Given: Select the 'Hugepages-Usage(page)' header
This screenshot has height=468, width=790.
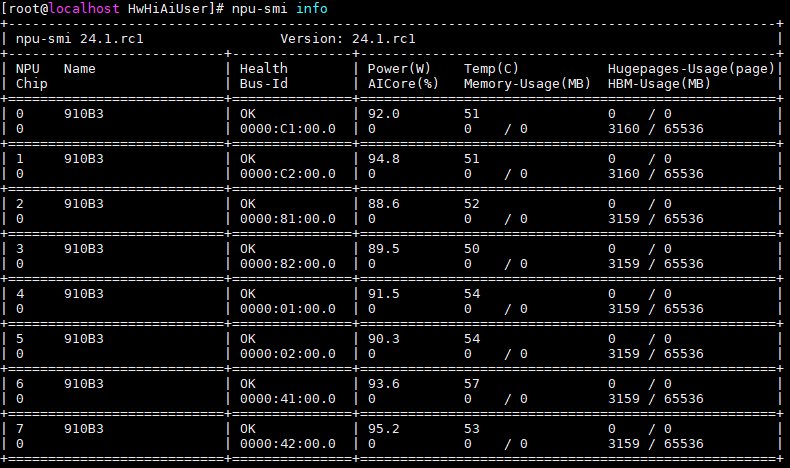Looking at the screenshot, I should coord(691,69).
